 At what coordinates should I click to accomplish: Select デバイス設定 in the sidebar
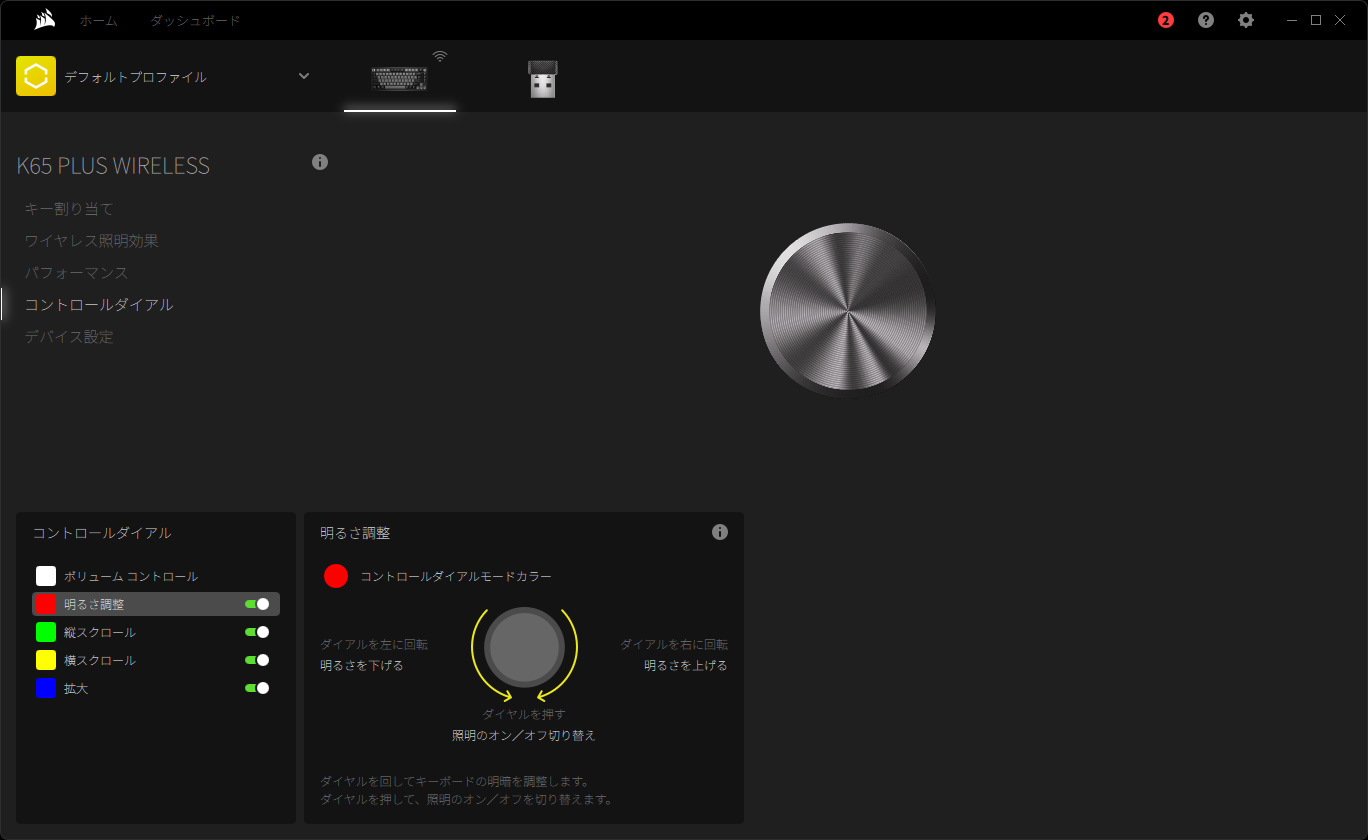(69, 337)
